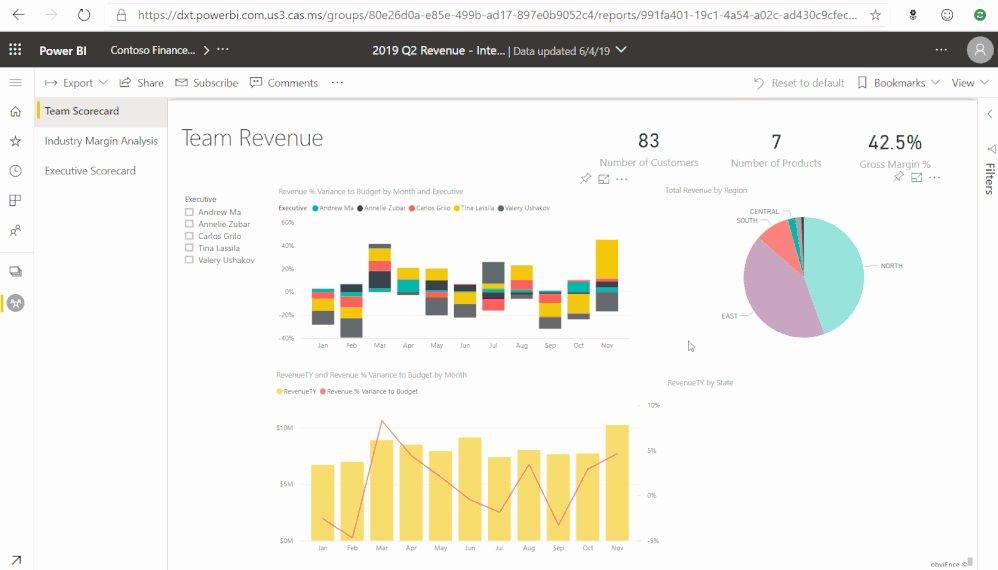Go to Home in left navigation

coord(15,111)
